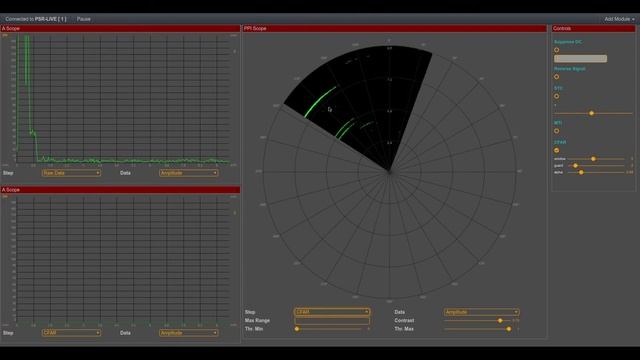Click the CFAR window slider handle

[x=593, y=159]
